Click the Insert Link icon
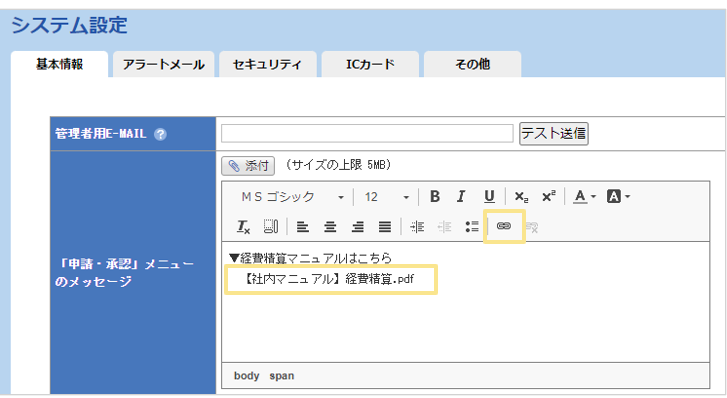Image resolution: width=727 pixels, height=398 pixels. (504, 226)
